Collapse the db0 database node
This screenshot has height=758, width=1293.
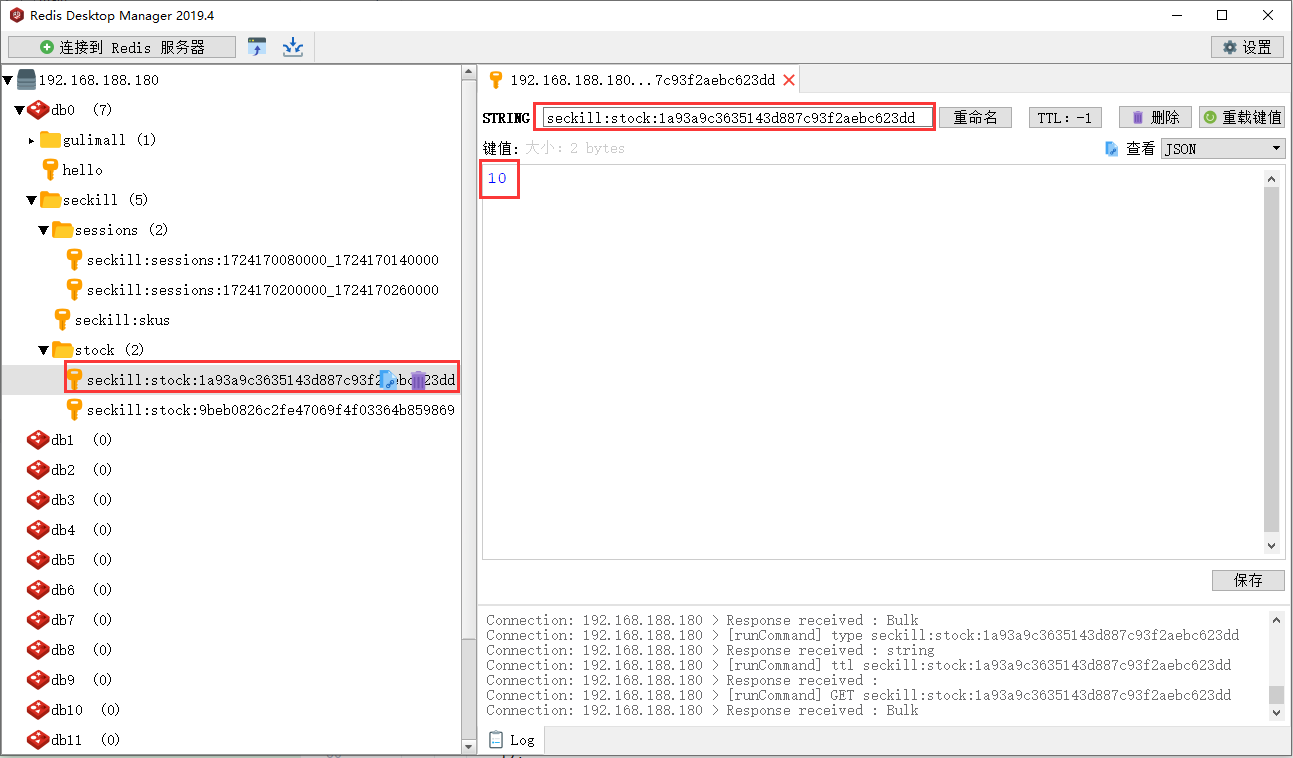[x=20, y=110]
